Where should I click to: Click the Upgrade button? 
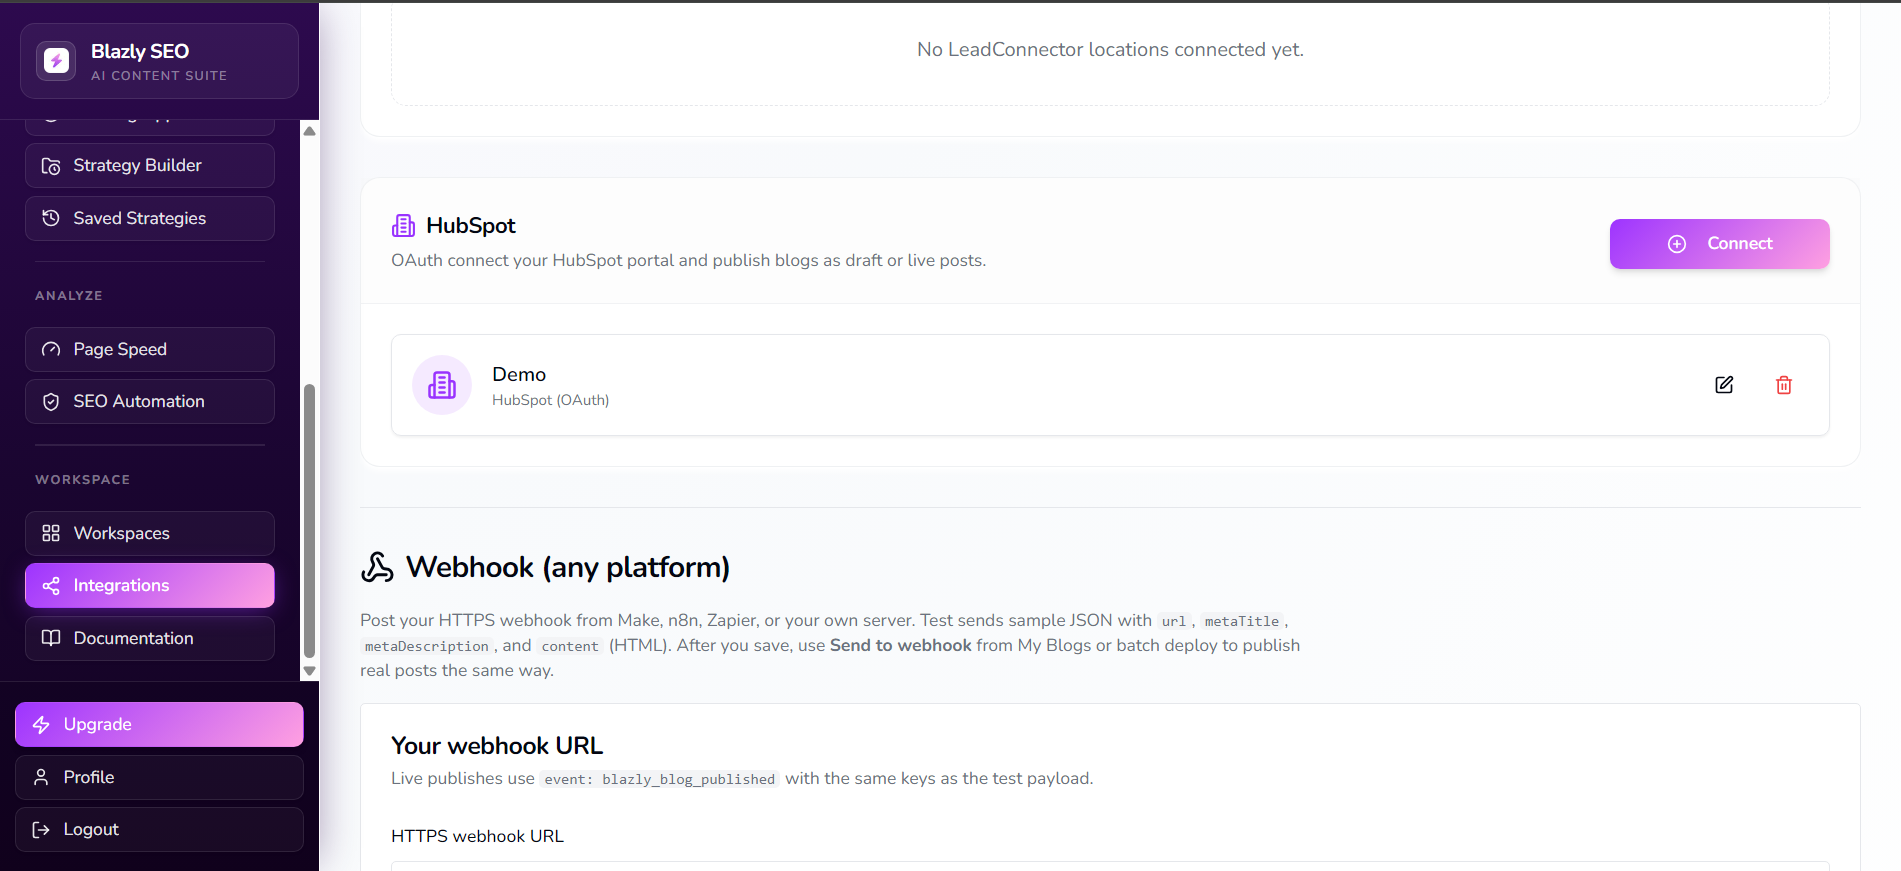coord(159,724)
